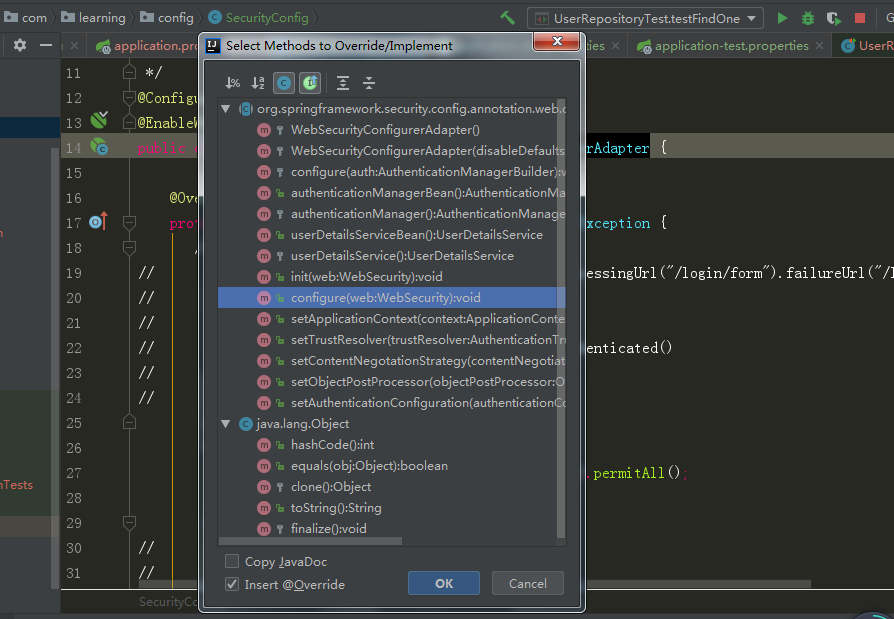Collapse the java.lang.Object node
This screenshot has width=894, height=619.
(225, 423)
